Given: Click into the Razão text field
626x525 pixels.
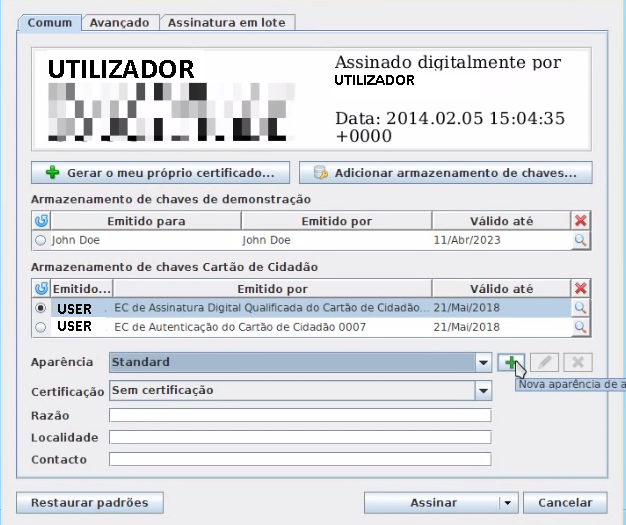Looking at the screenshot, I should coord(300,415).
